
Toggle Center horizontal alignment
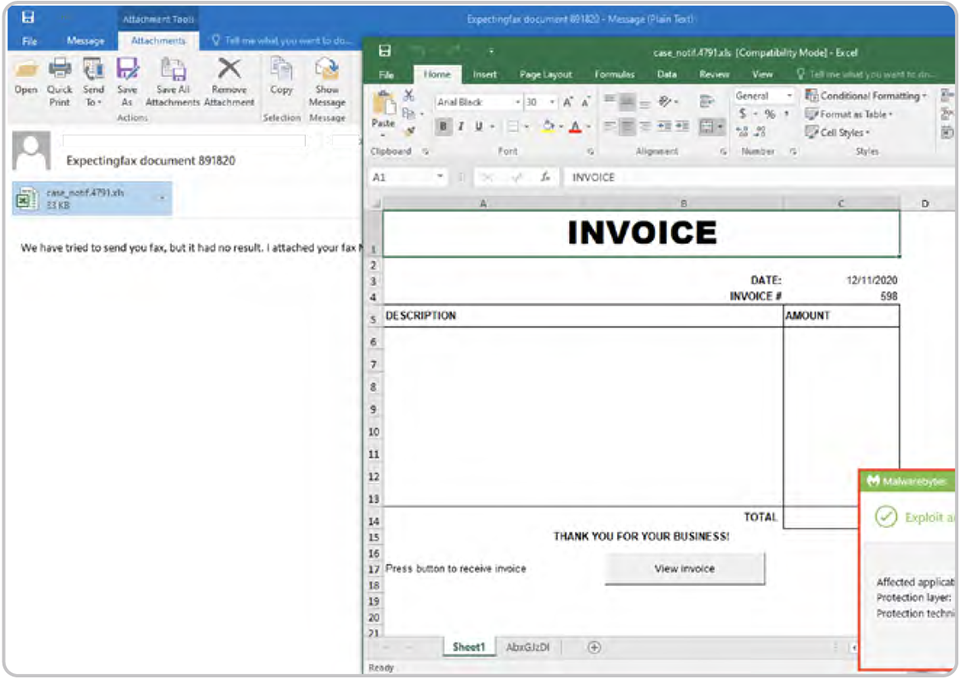627,127
